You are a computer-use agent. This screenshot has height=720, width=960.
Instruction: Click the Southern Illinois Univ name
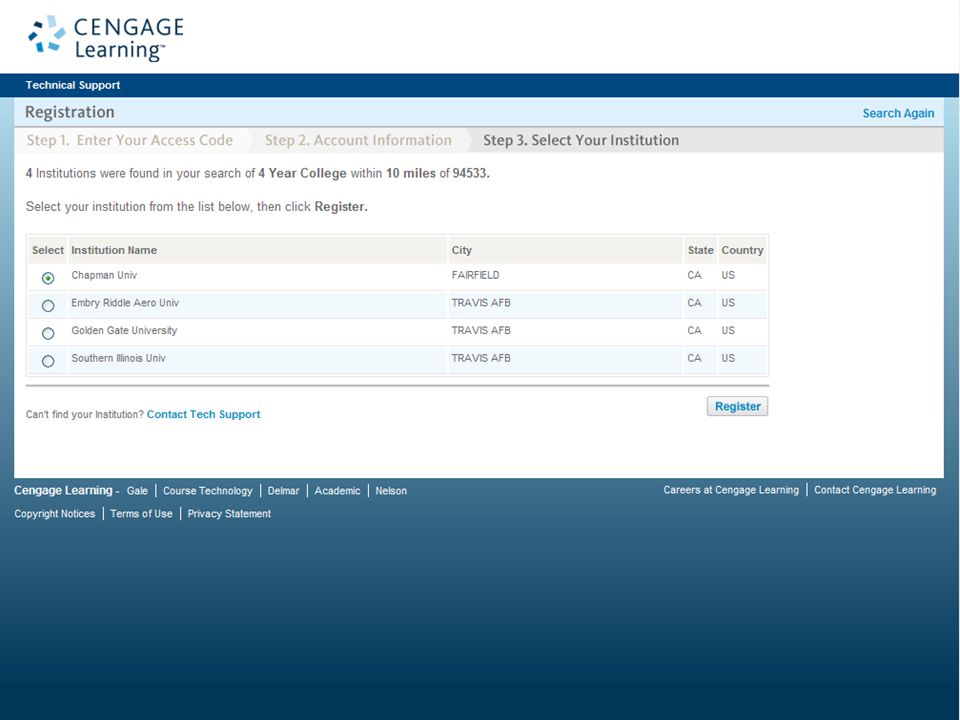click(118, 358)
